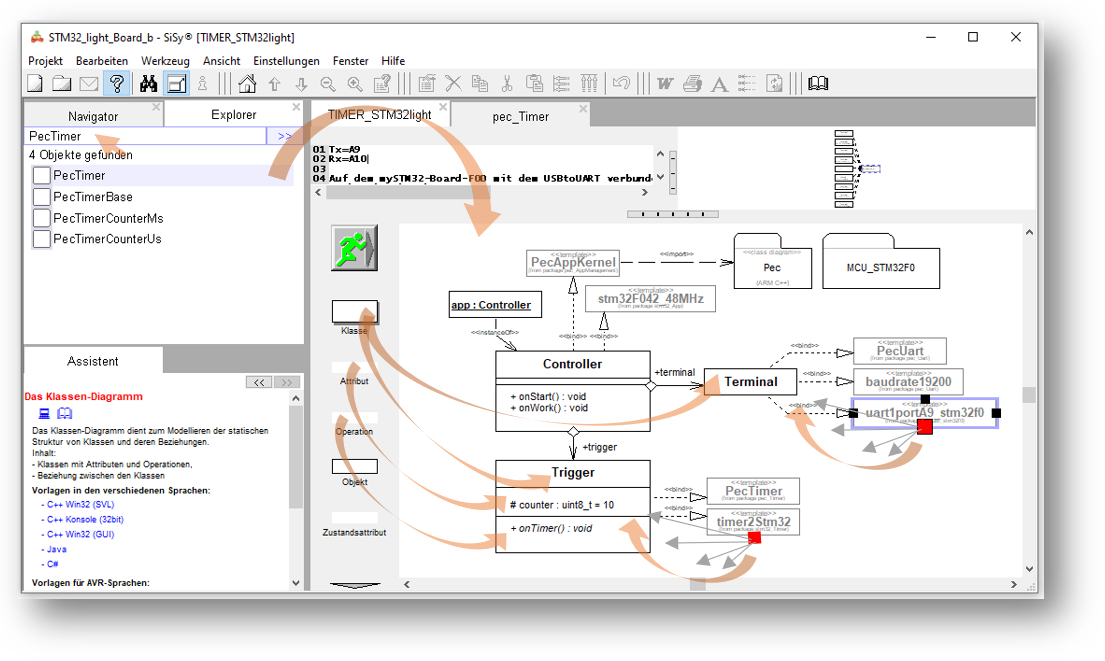The image size is (1105, 661).
Task: Click the >> search button next to PecTimer
Action: coord(285,136)
